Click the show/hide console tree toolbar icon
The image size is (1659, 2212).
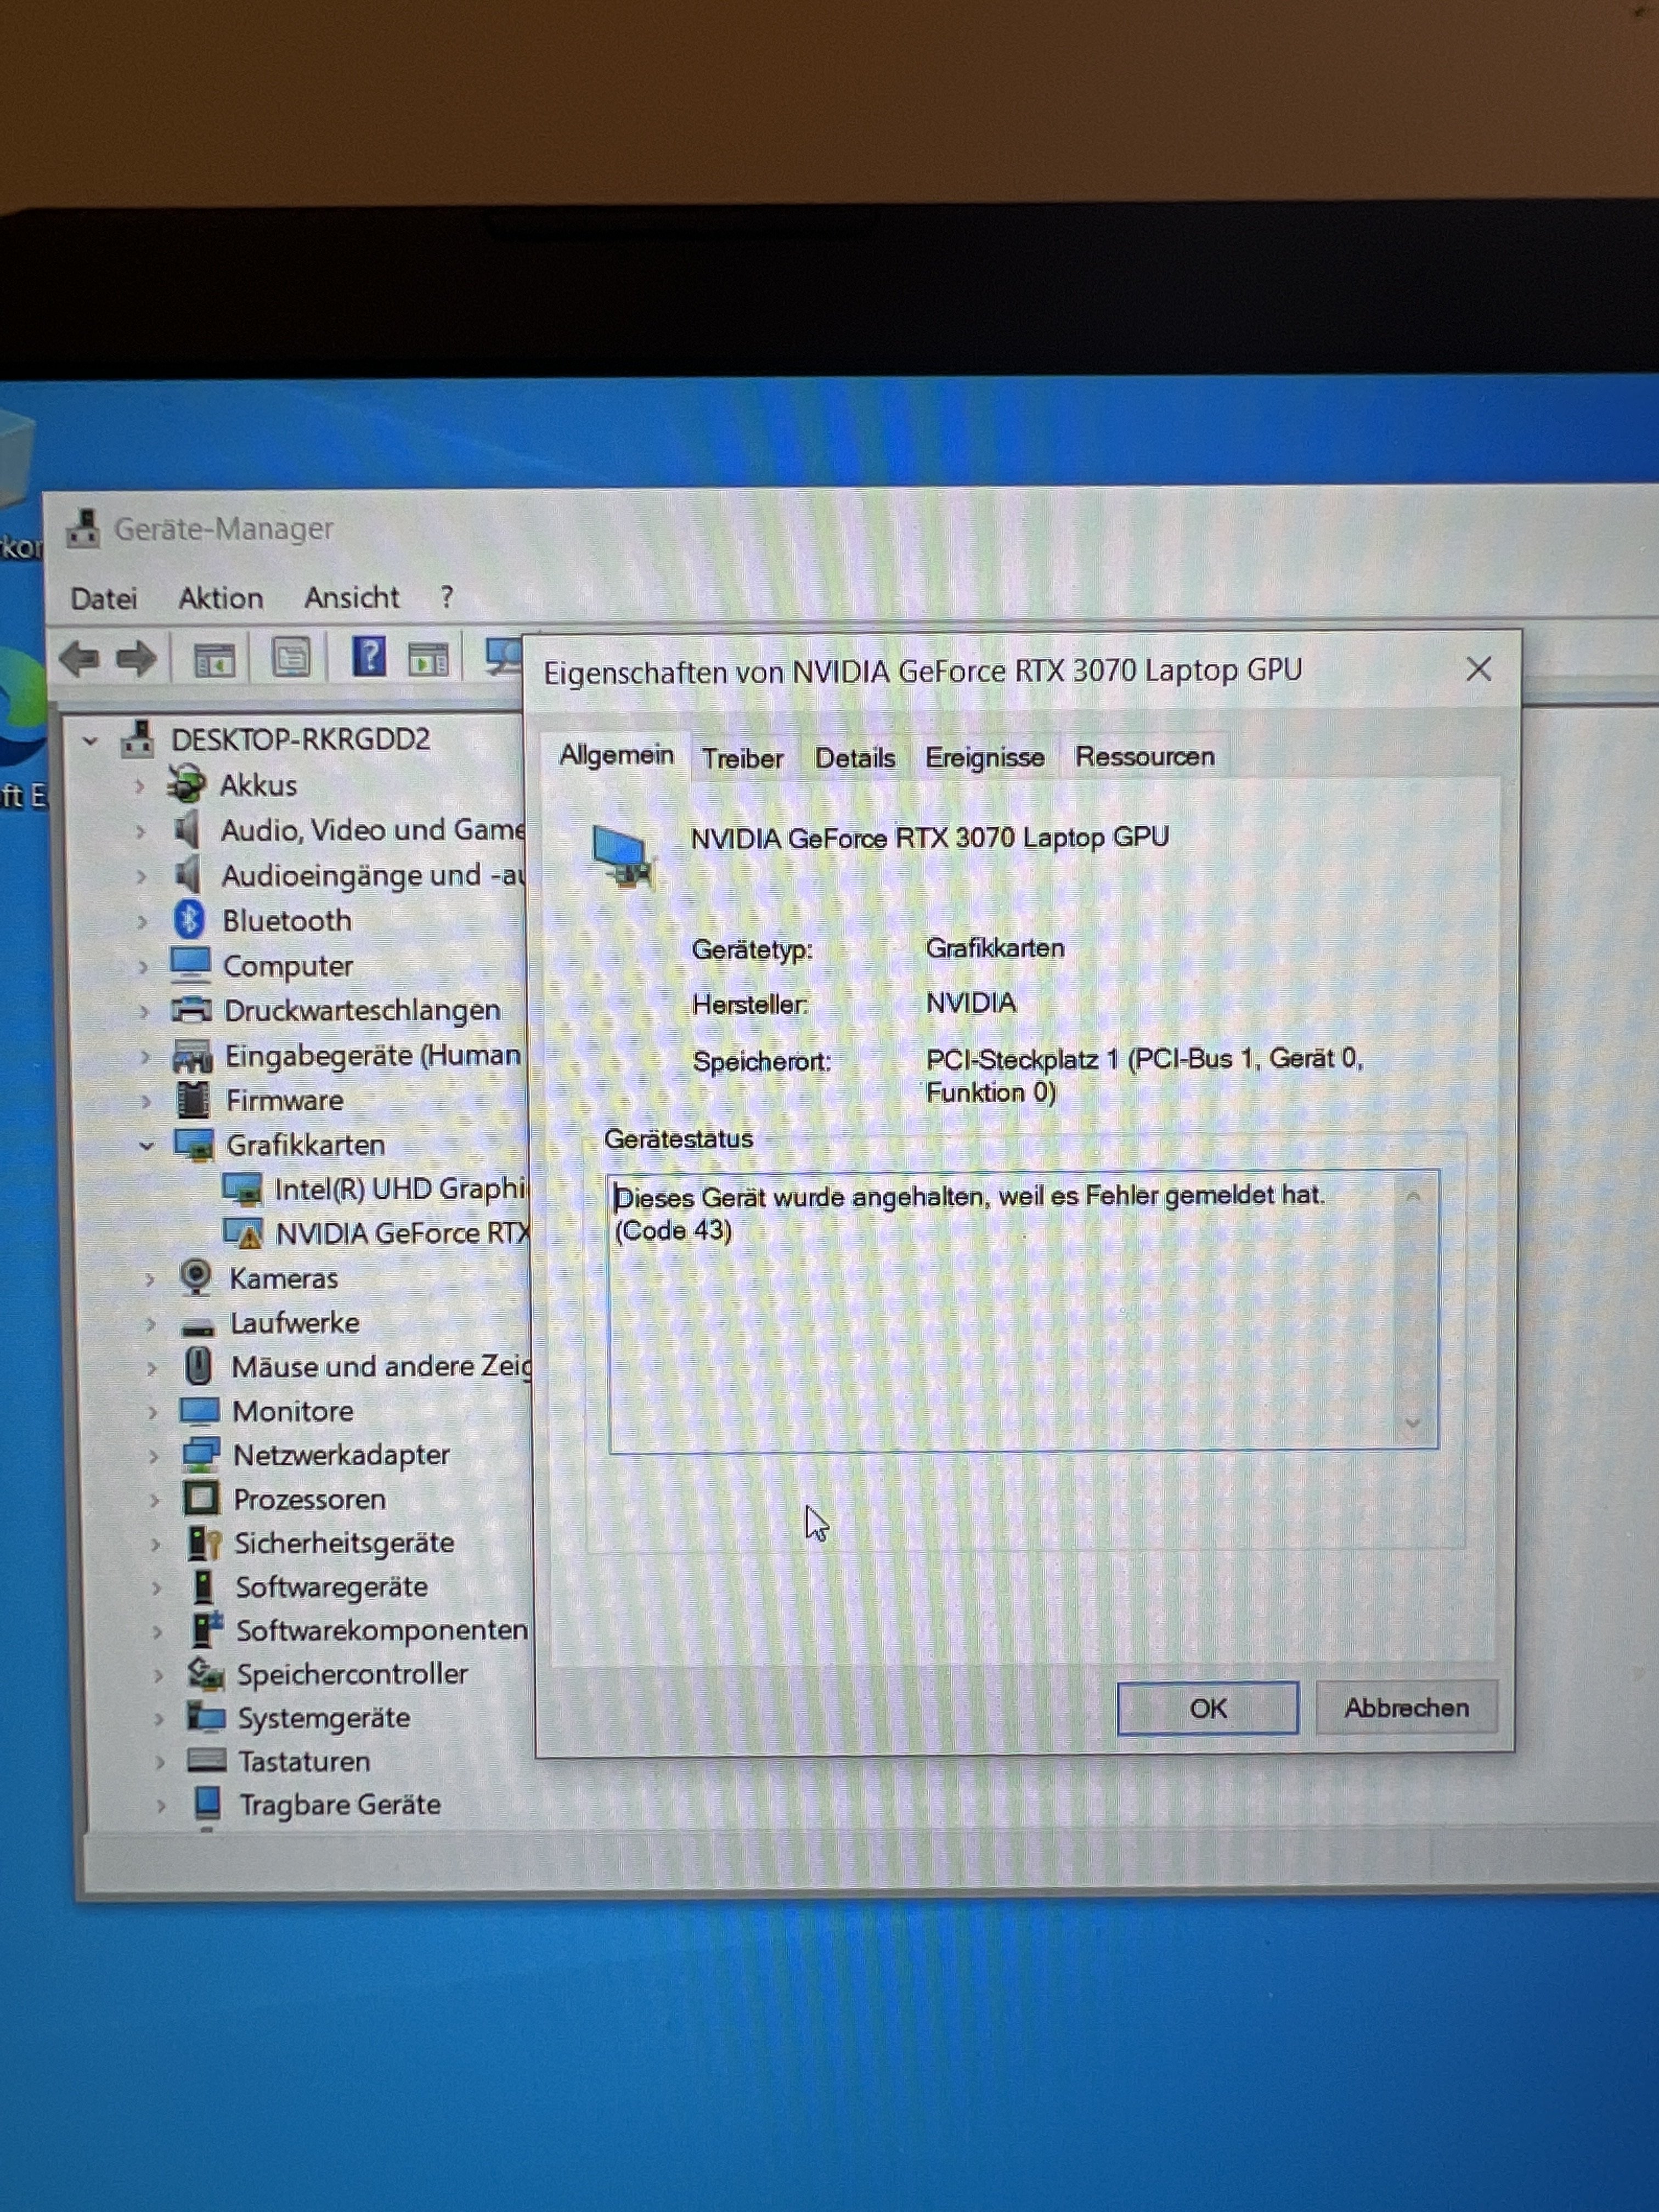[214, 659]
